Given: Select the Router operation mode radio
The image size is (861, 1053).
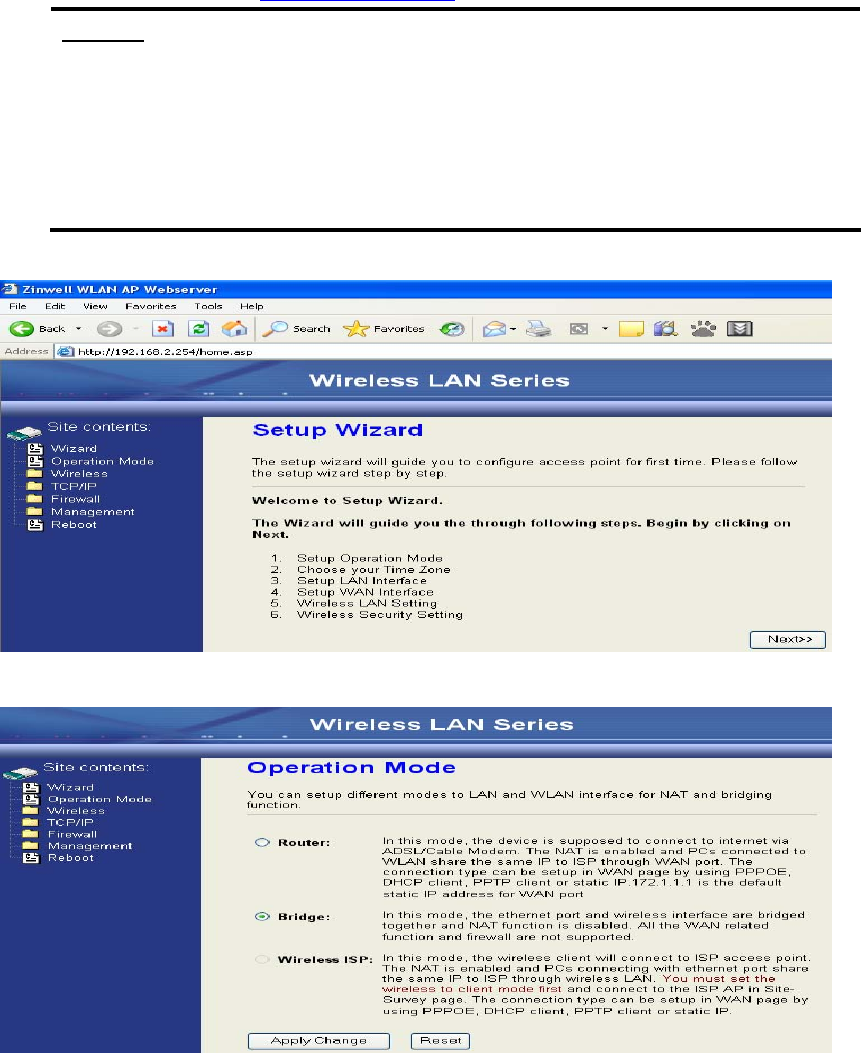Looking at the screenshot, I should 262,842.
